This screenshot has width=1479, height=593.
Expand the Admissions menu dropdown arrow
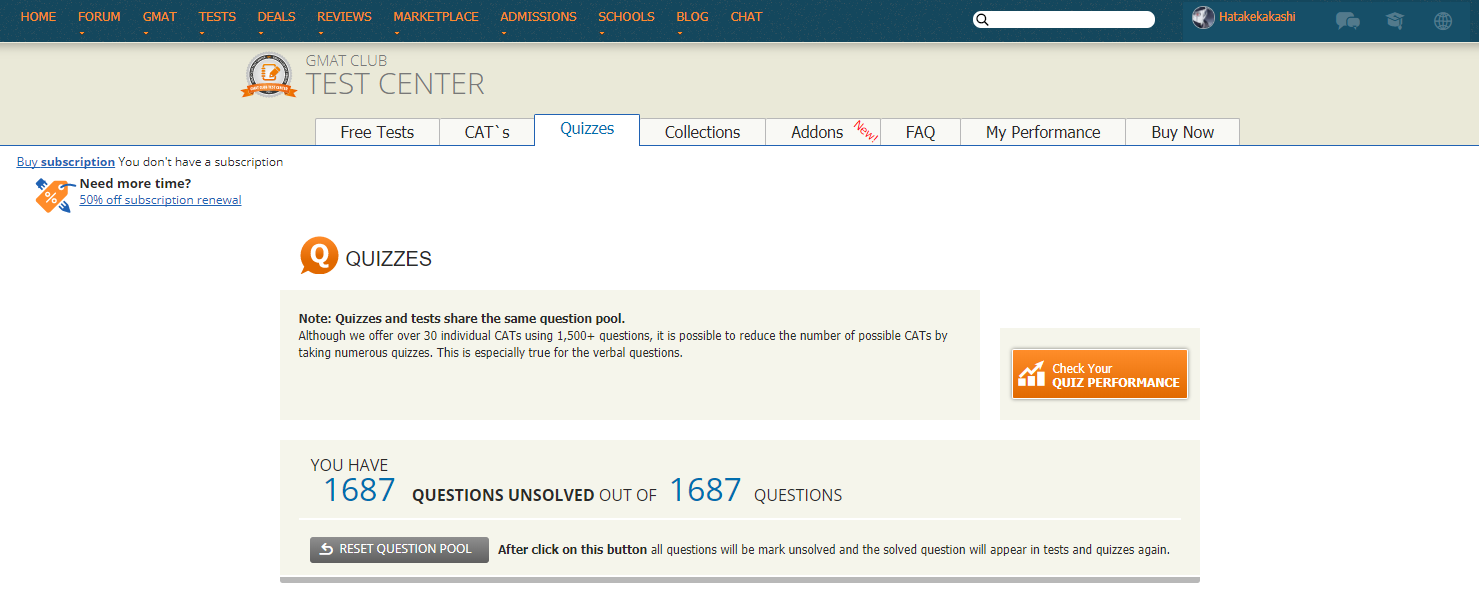[504, 33]
